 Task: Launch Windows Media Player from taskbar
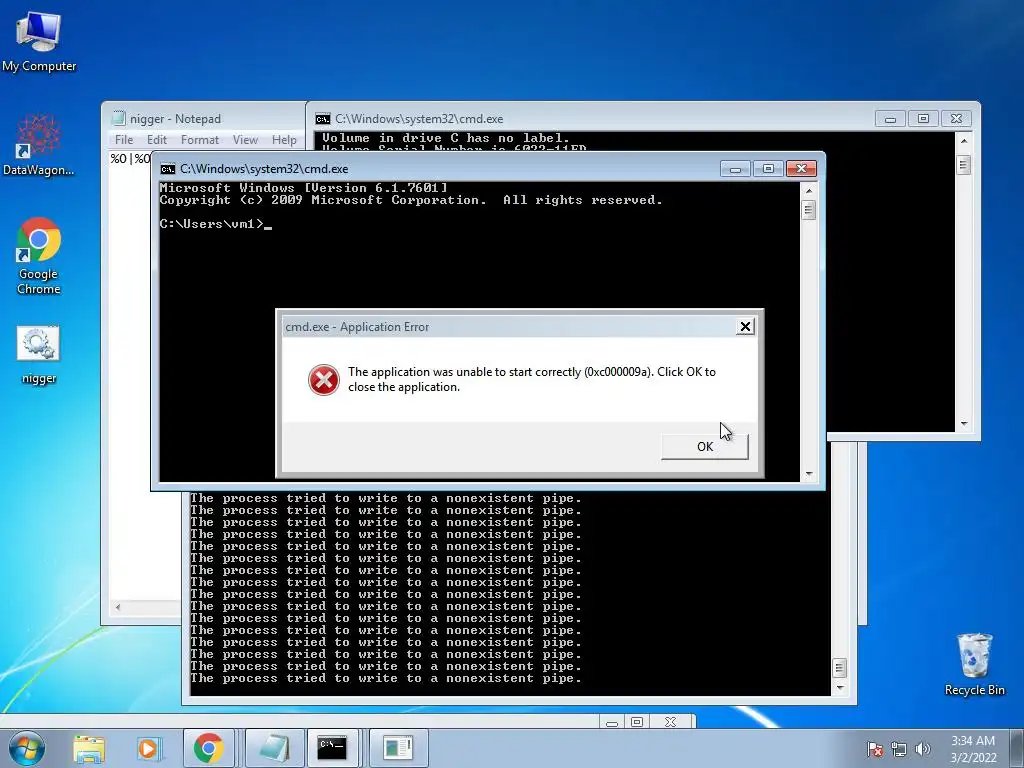(x=149, y=748)
